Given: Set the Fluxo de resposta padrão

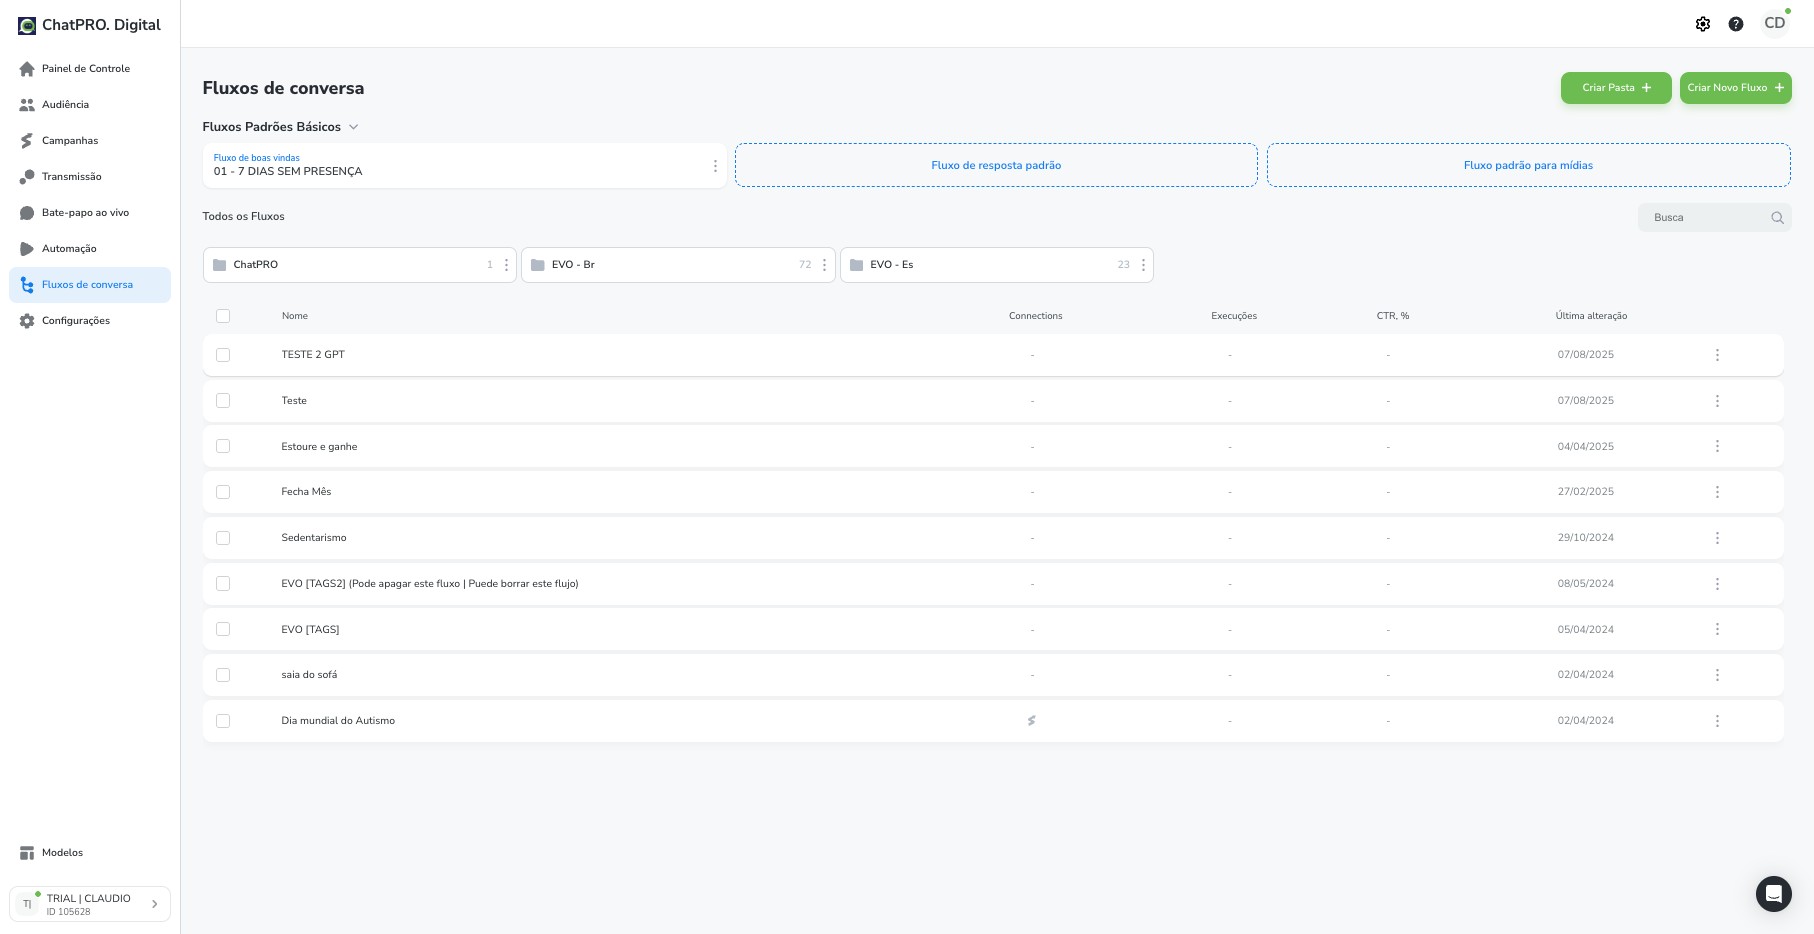Looking at the screenshot, I should point(996,165).
